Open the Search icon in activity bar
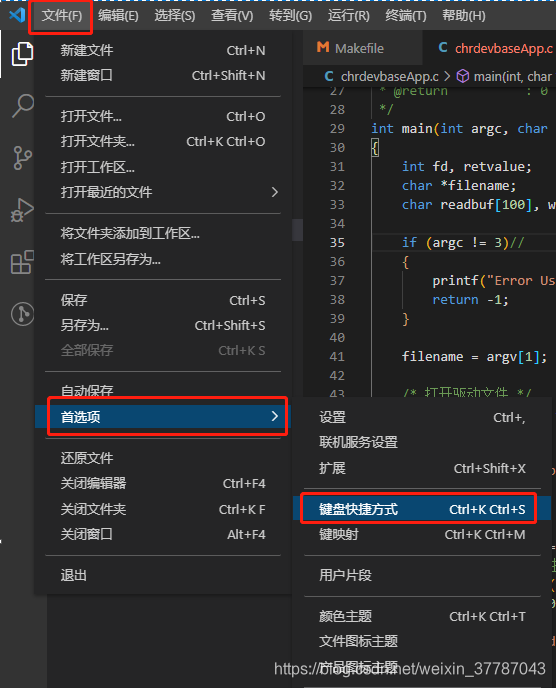 22,105
